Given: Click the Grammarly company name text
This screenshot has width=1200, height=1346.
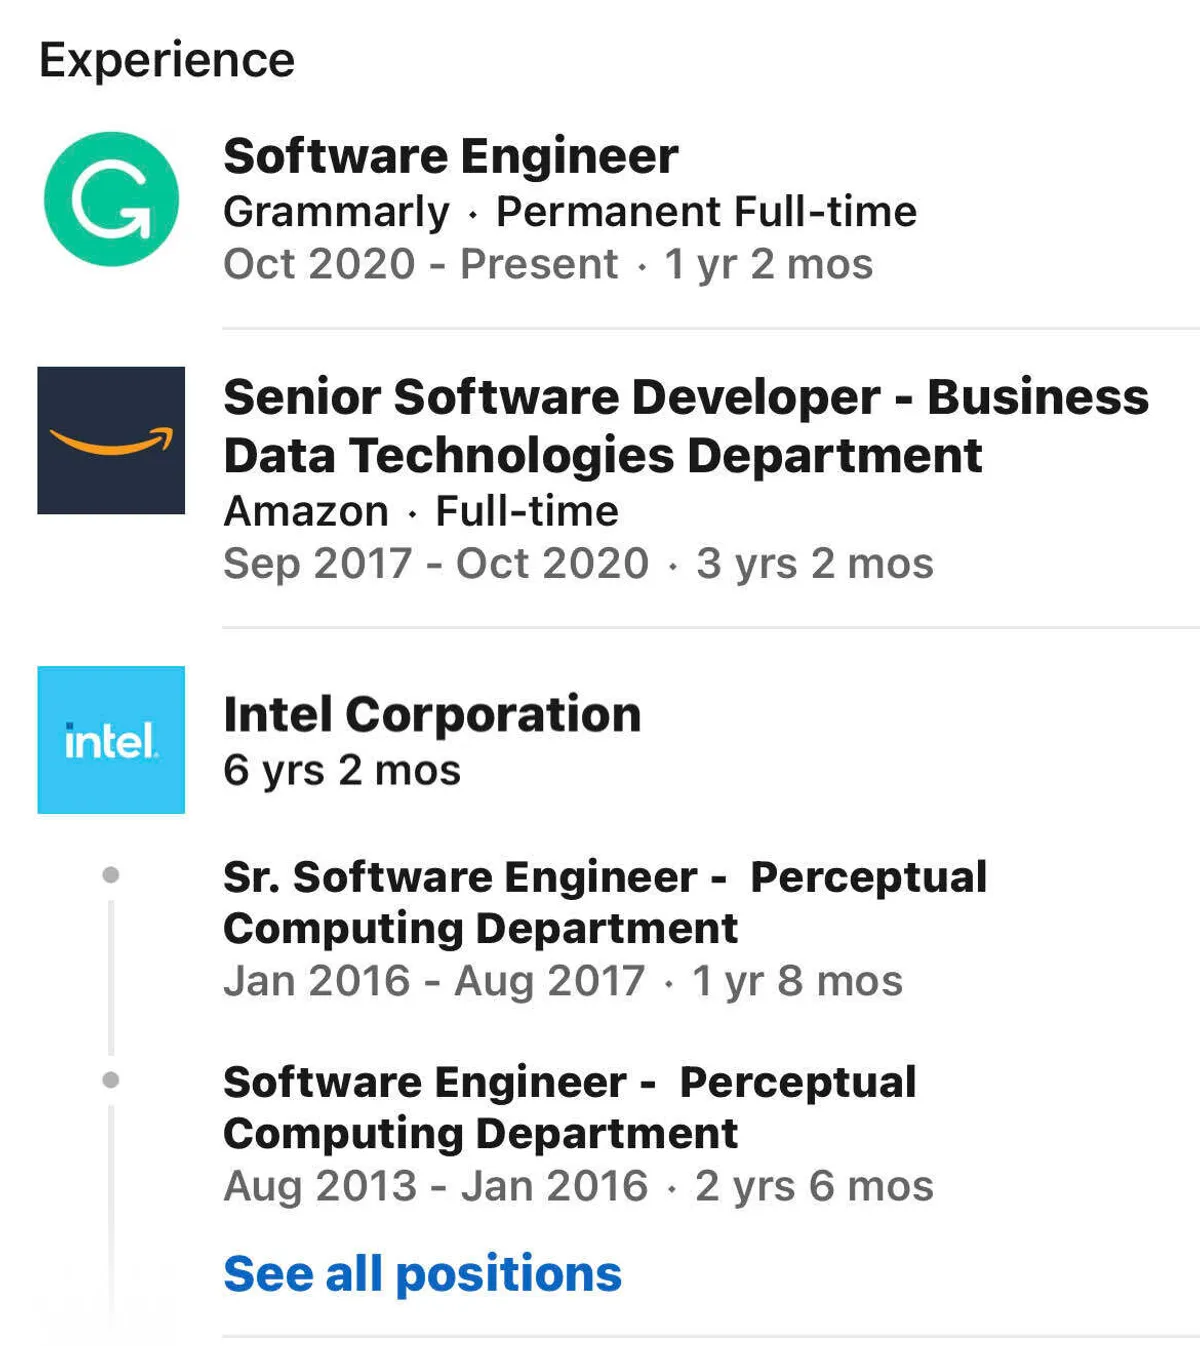Looking at the screenshot, I should [336, 212].
